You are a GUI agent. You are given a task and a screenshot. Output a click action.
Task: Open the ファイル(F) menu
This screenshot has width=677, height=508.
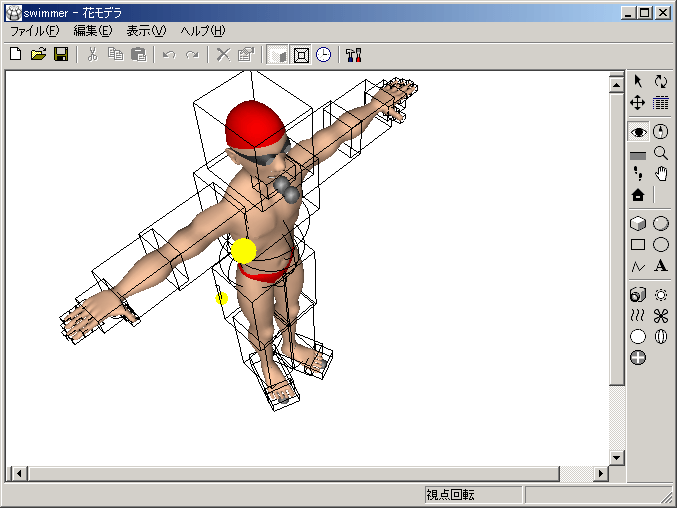tap(35, 31)
